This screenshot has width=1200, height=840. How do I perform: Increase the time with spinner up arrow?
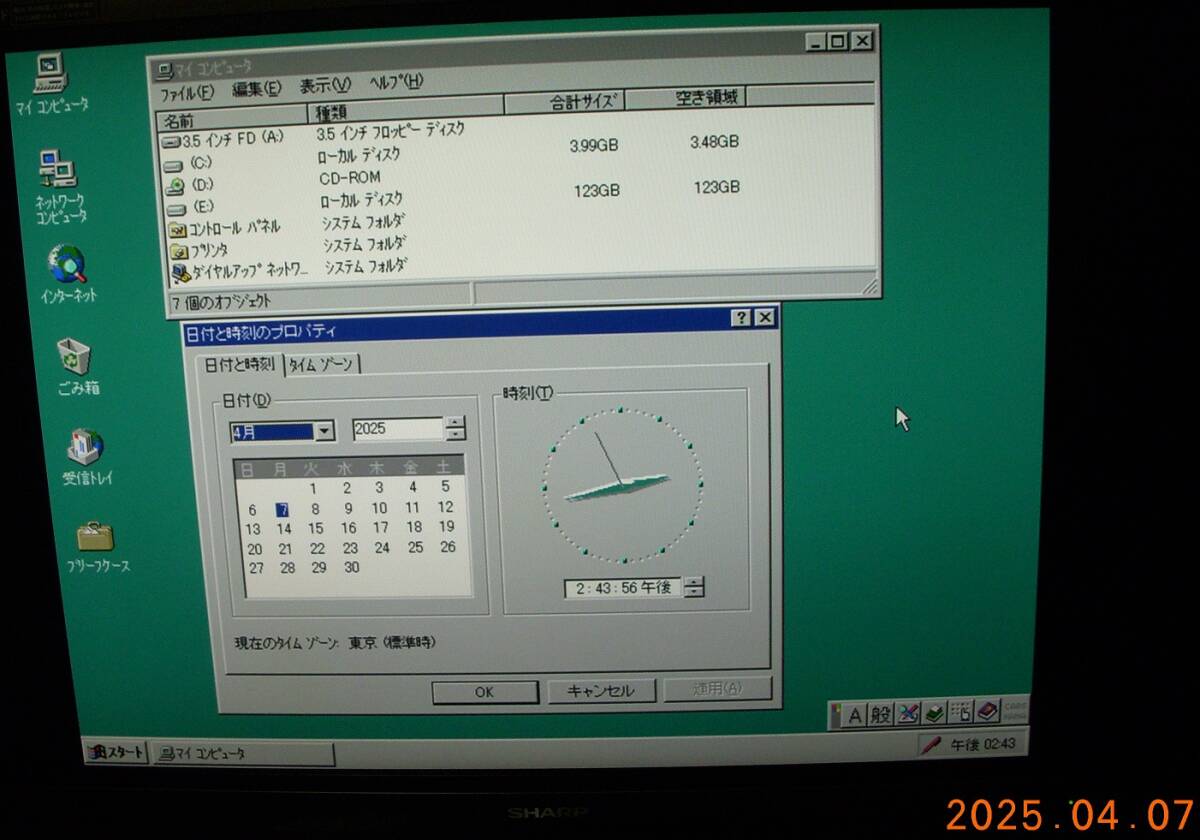pos(694,582)
